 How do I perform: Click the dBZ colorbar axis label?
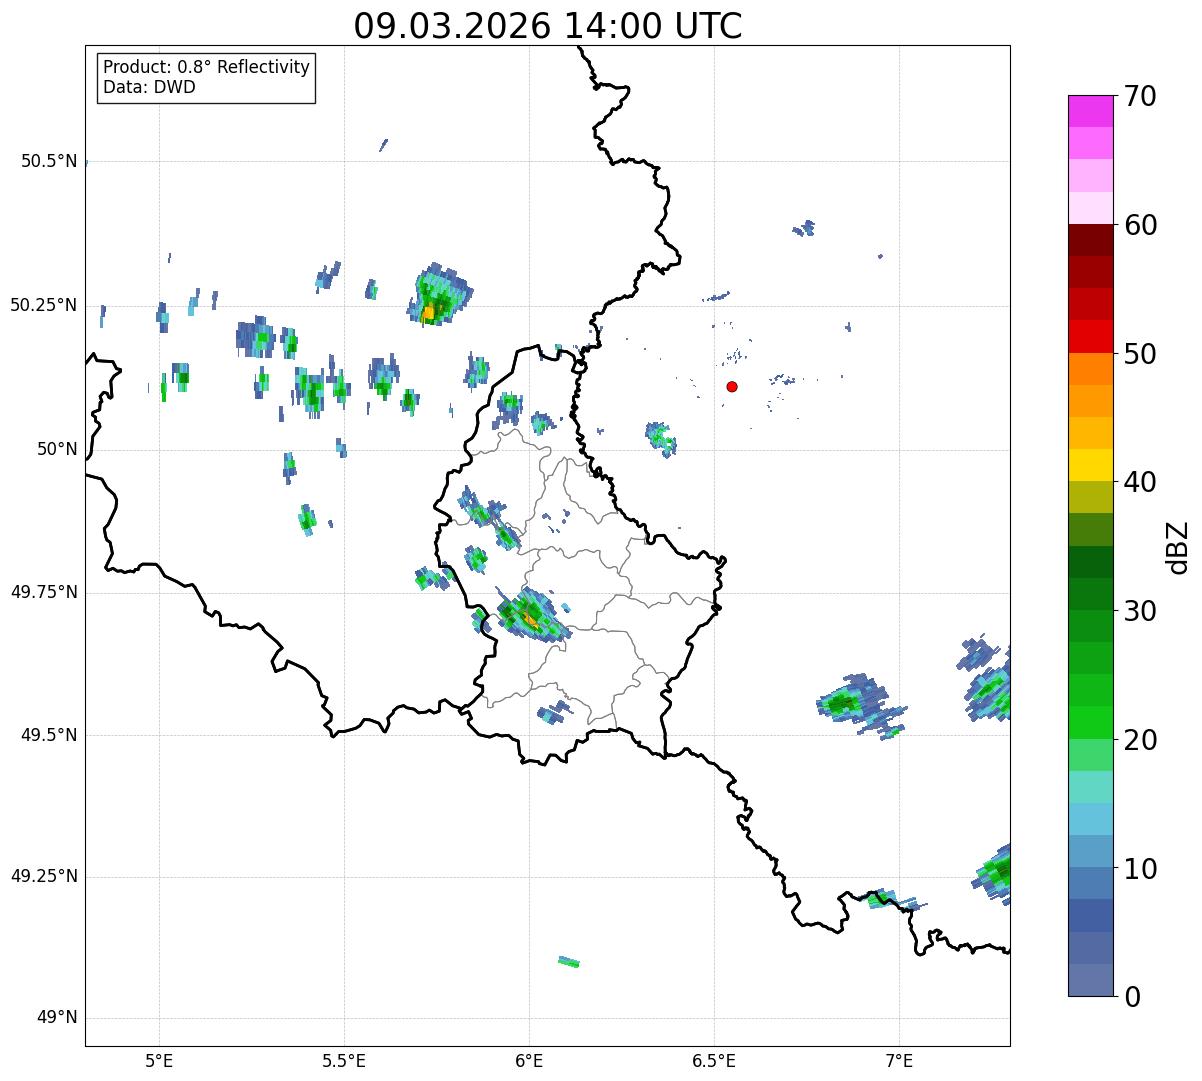[1178, 547]
